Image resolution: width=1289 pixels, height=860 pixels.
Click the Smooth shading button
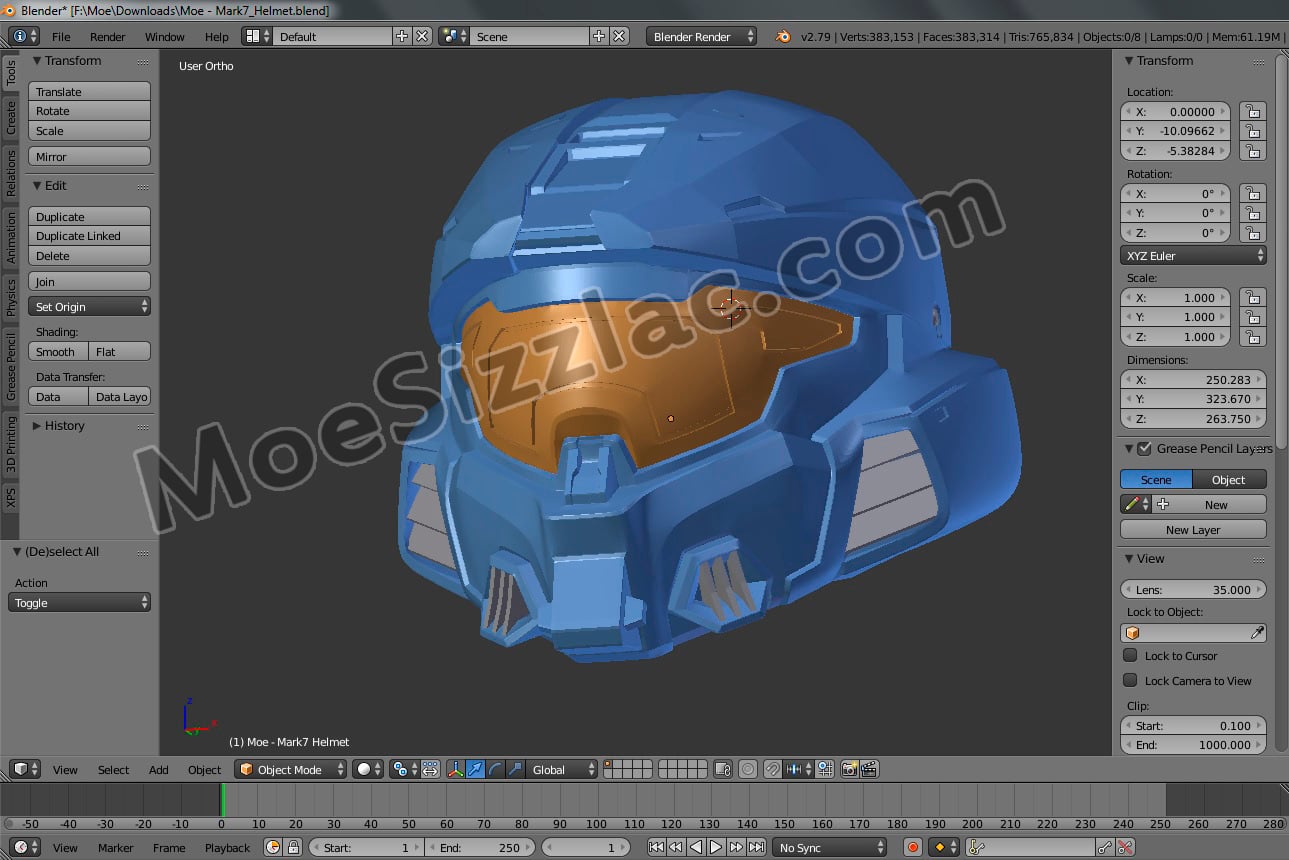(59, 351)
